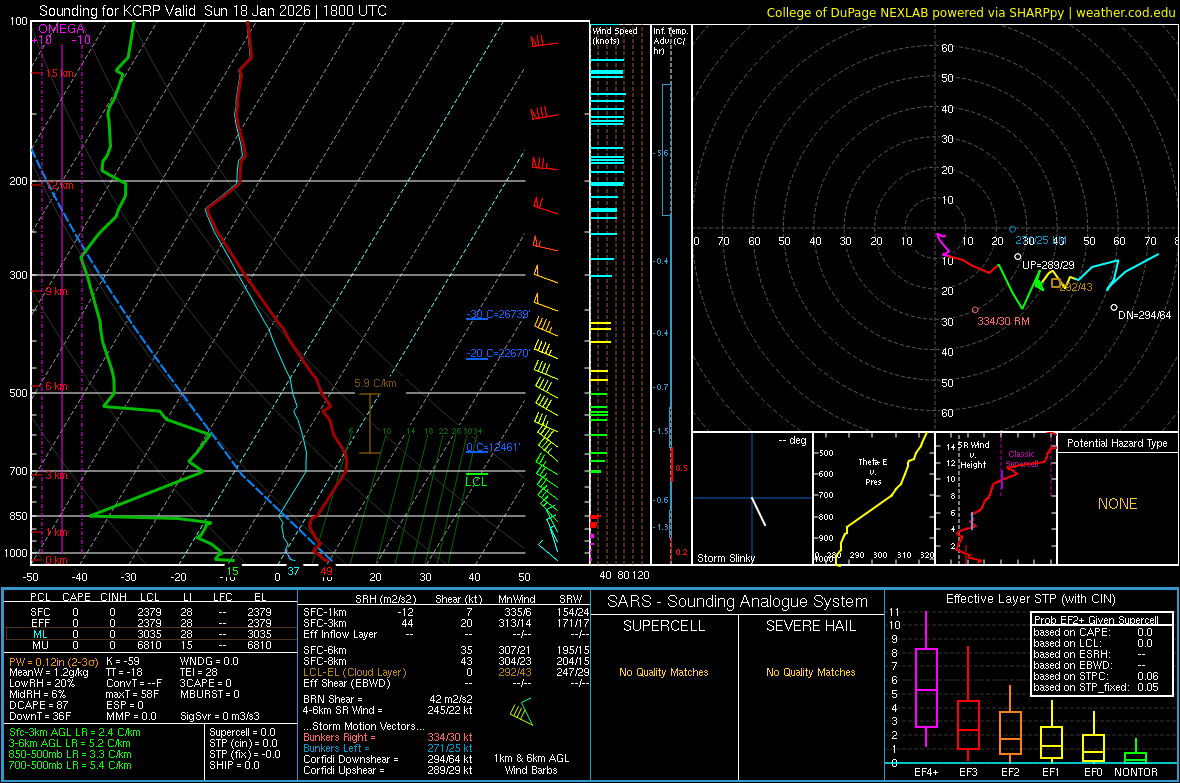1180x783 pixels.
Task: Select the EFF parcel row
Action: point(151,623)
